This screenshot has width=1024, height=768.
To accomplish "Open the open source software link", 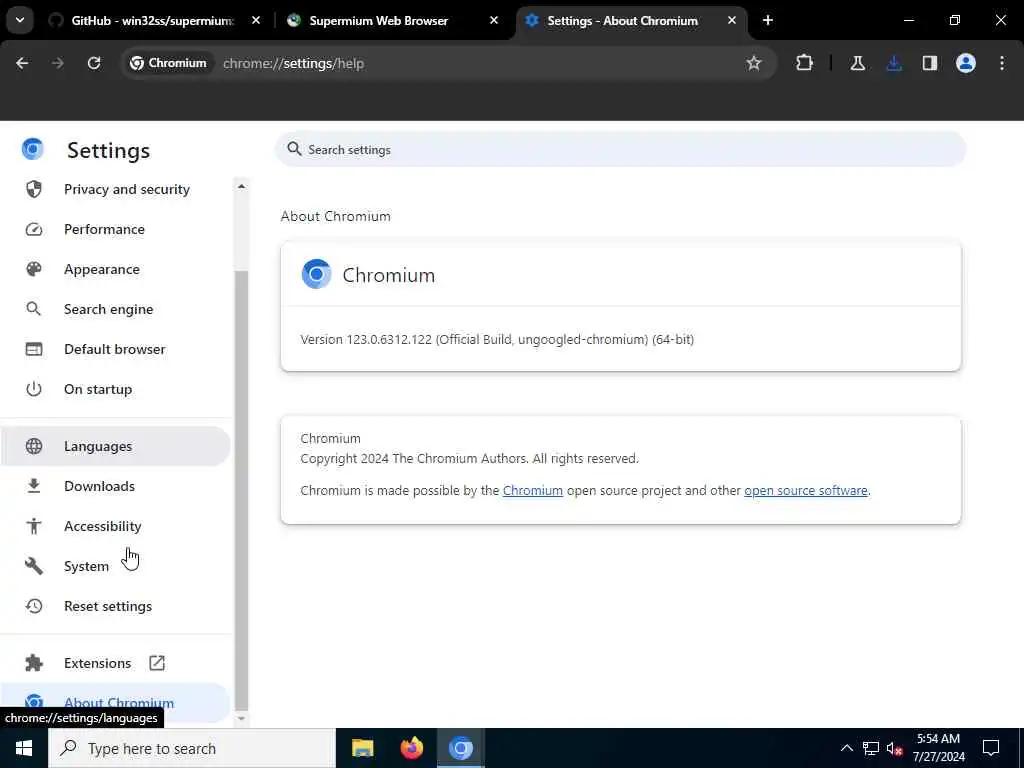I will 806,490.
